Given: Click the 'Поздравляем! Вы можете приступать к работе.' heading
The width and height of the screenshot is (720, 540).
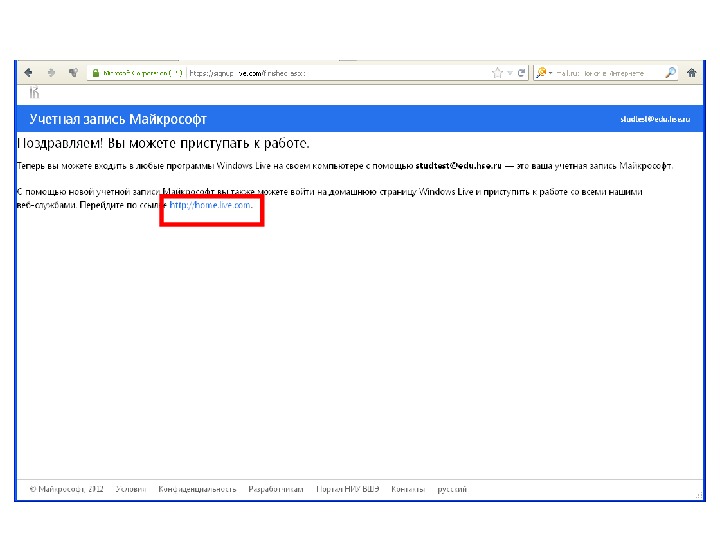Looking at the screenshot, I should [x=163, y=143].
